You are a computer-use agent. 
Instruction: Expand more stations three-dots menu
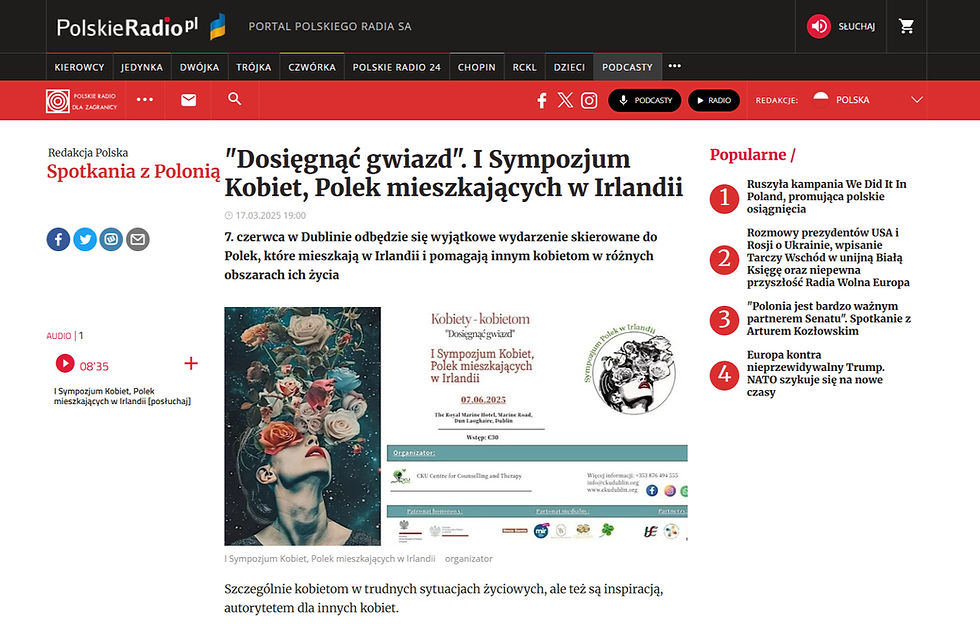click(x=674, y=66)
